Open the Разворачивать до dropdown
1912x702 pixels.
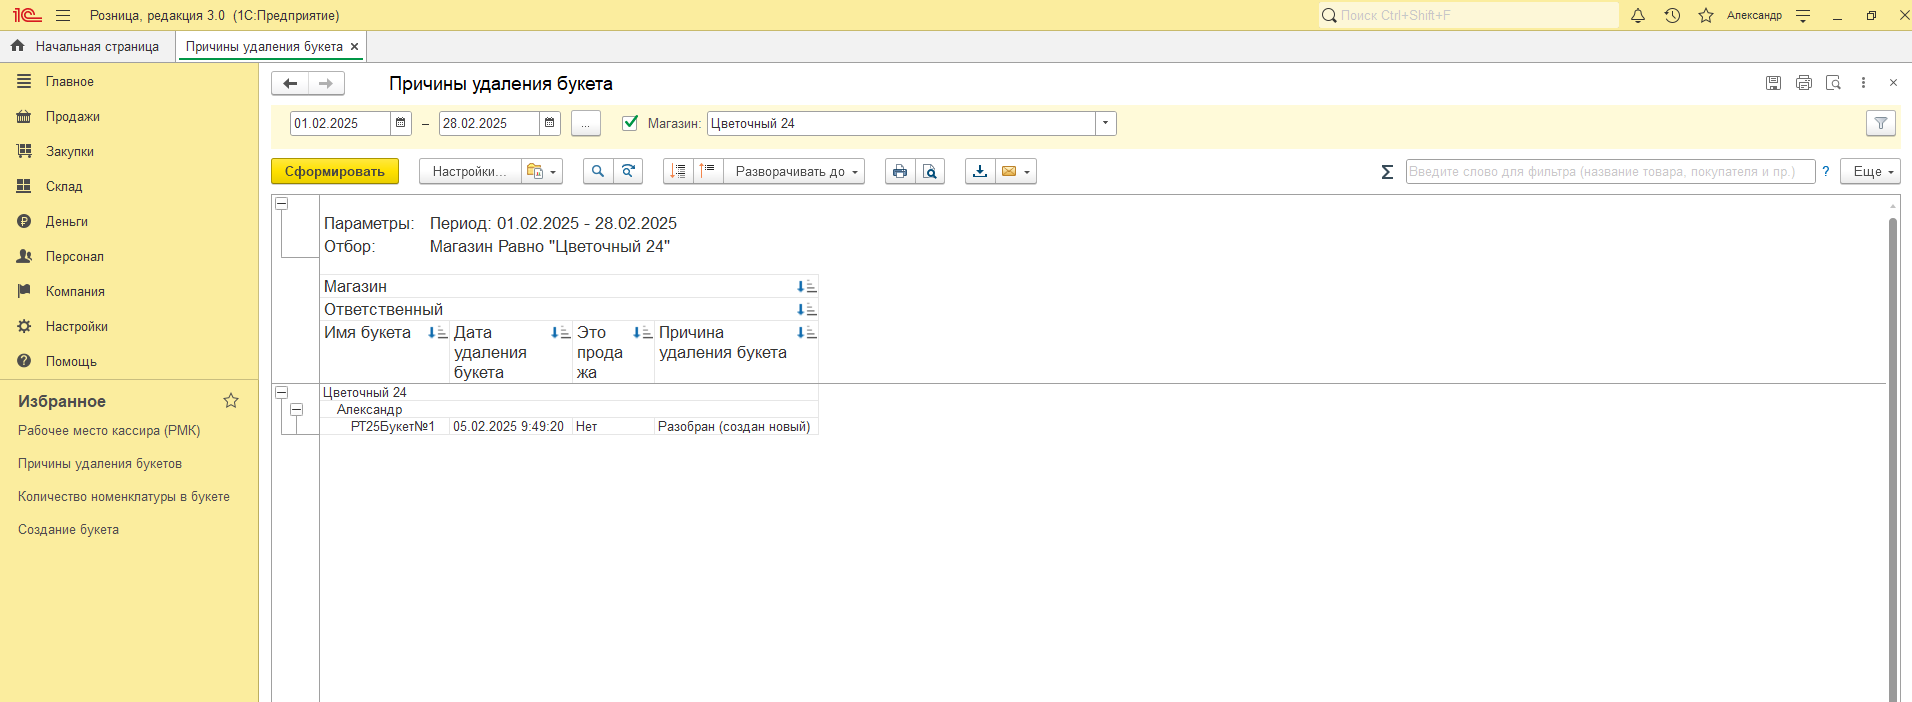pyautogui.click(x=795, y=171)
